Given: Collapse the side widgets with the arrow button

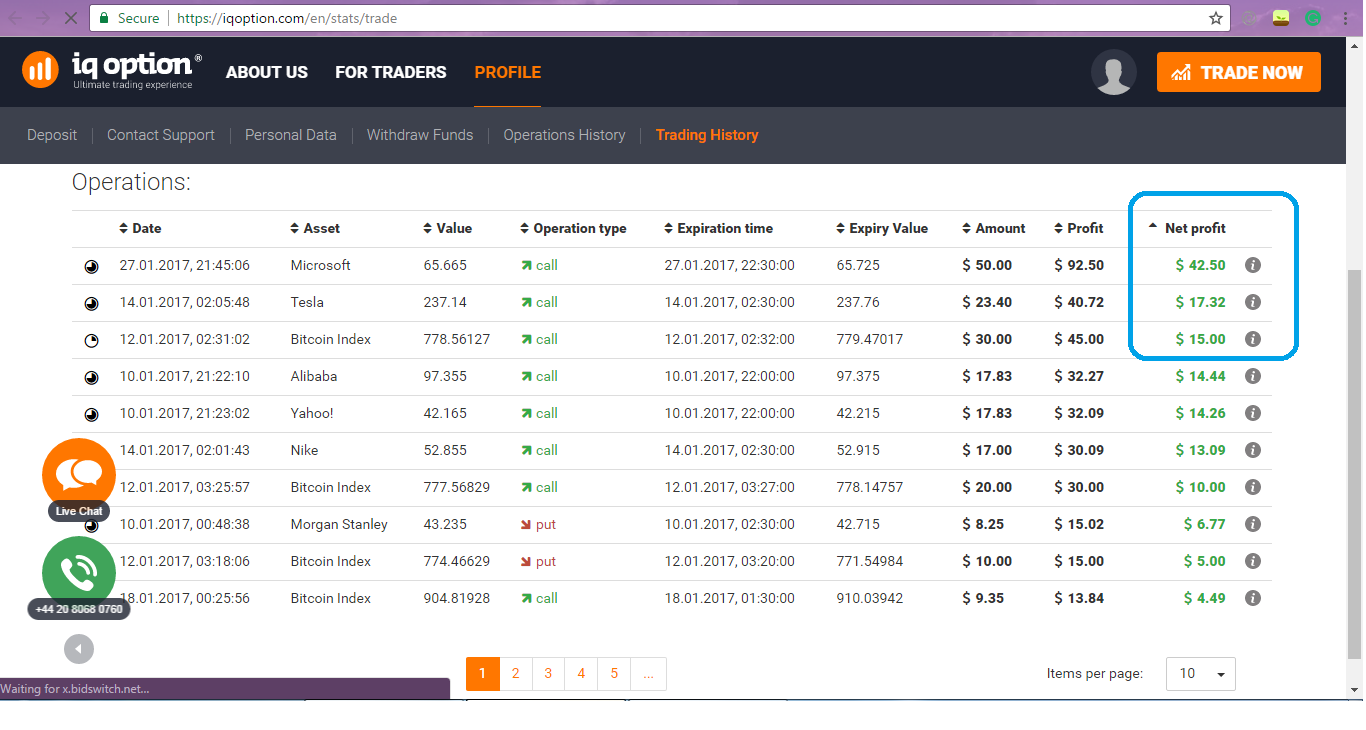Looking at the screenshot, I should (x=79, y=649).
